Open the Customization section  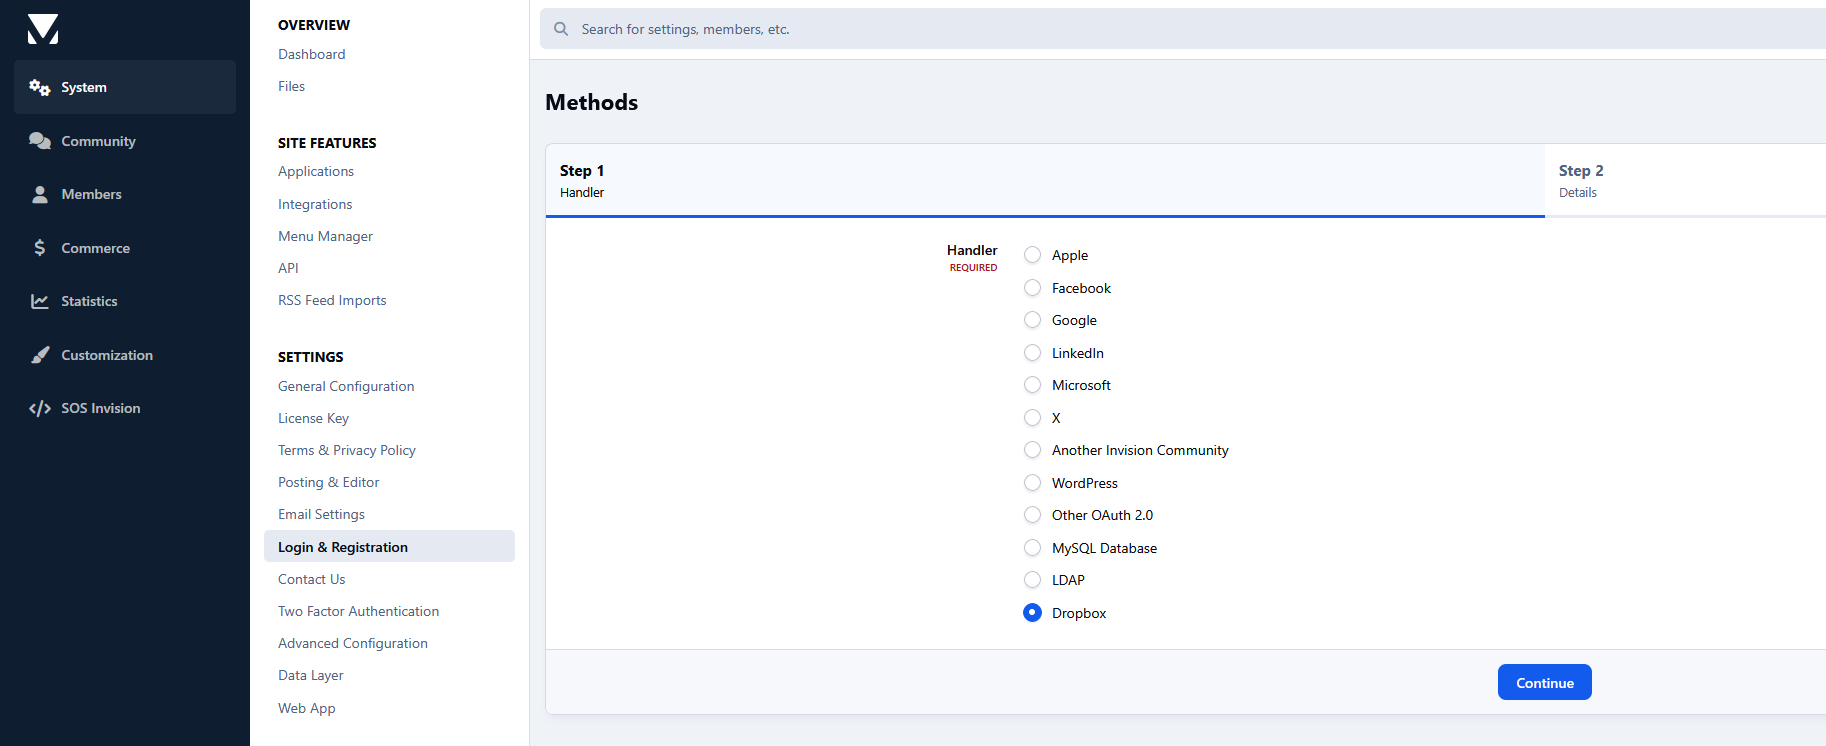[x=125, y=355]
